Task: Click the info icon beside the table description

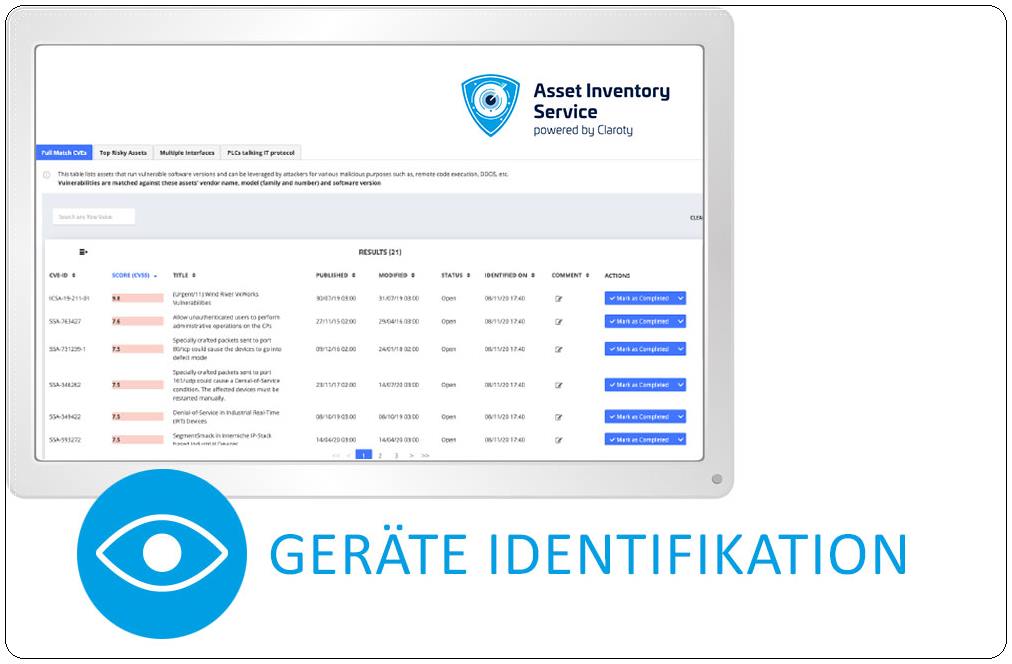Action: click(x=46, y=174)
